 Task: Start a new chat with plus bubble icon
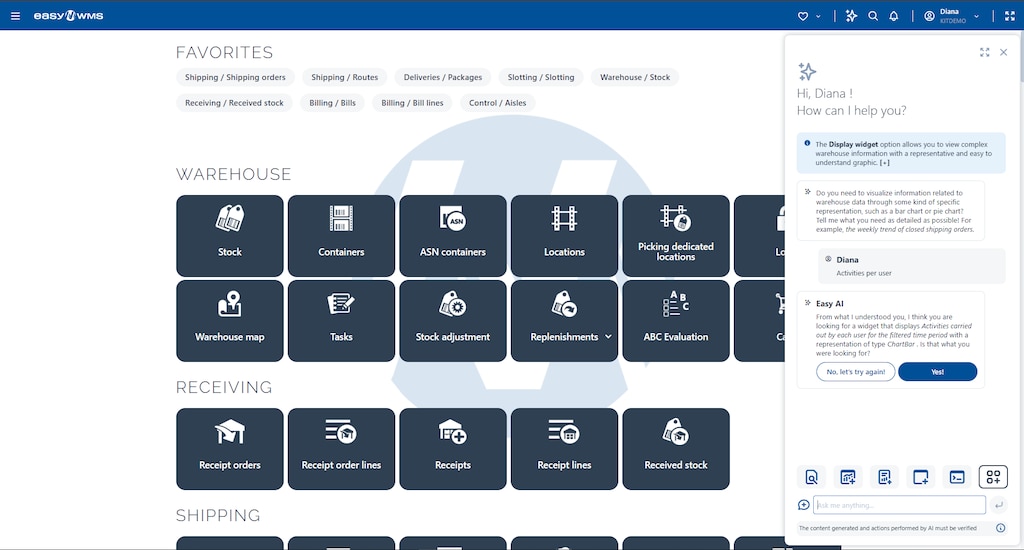point(804,505)
